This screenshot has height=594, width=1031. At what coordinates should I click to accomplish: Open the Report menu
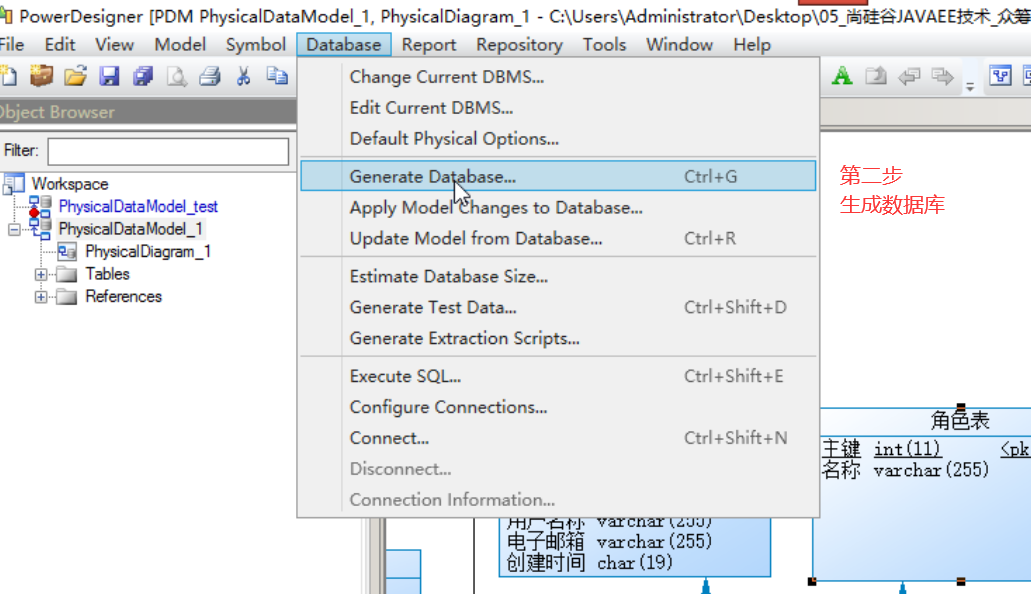(x=429, y=45)
